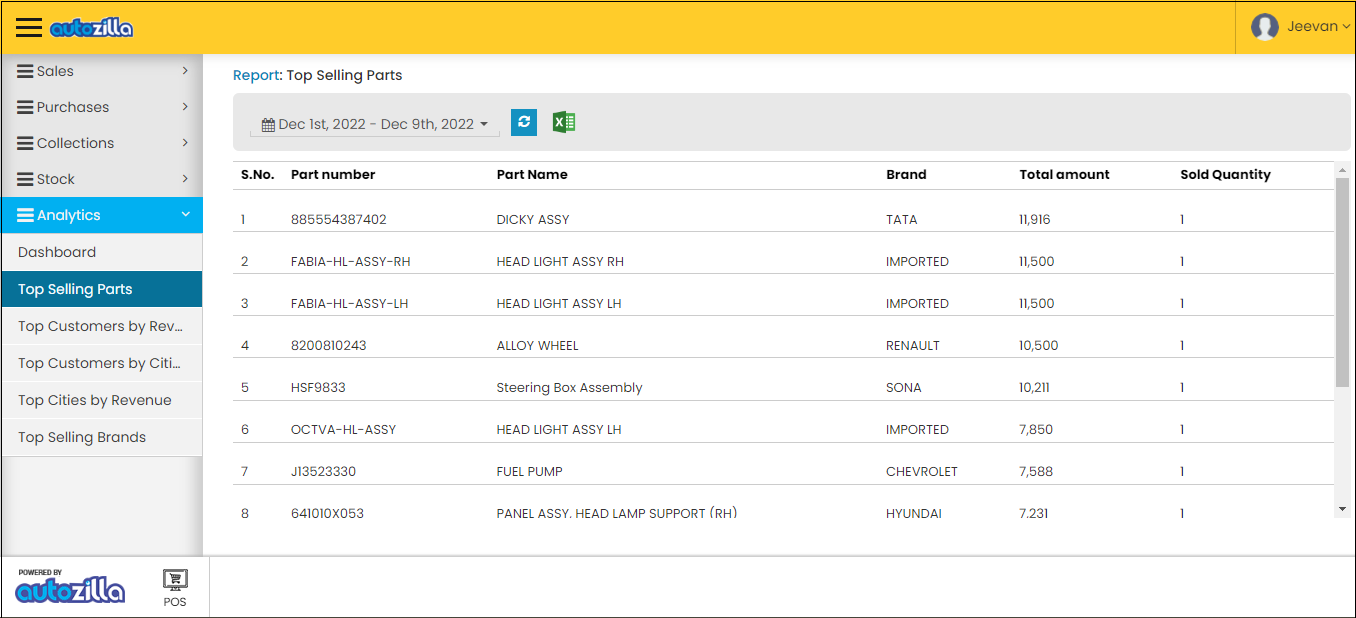The image size is (1356, 618).
Task: Click part number 8200810243
Action: pyautogui.click(x=329, y=345)
